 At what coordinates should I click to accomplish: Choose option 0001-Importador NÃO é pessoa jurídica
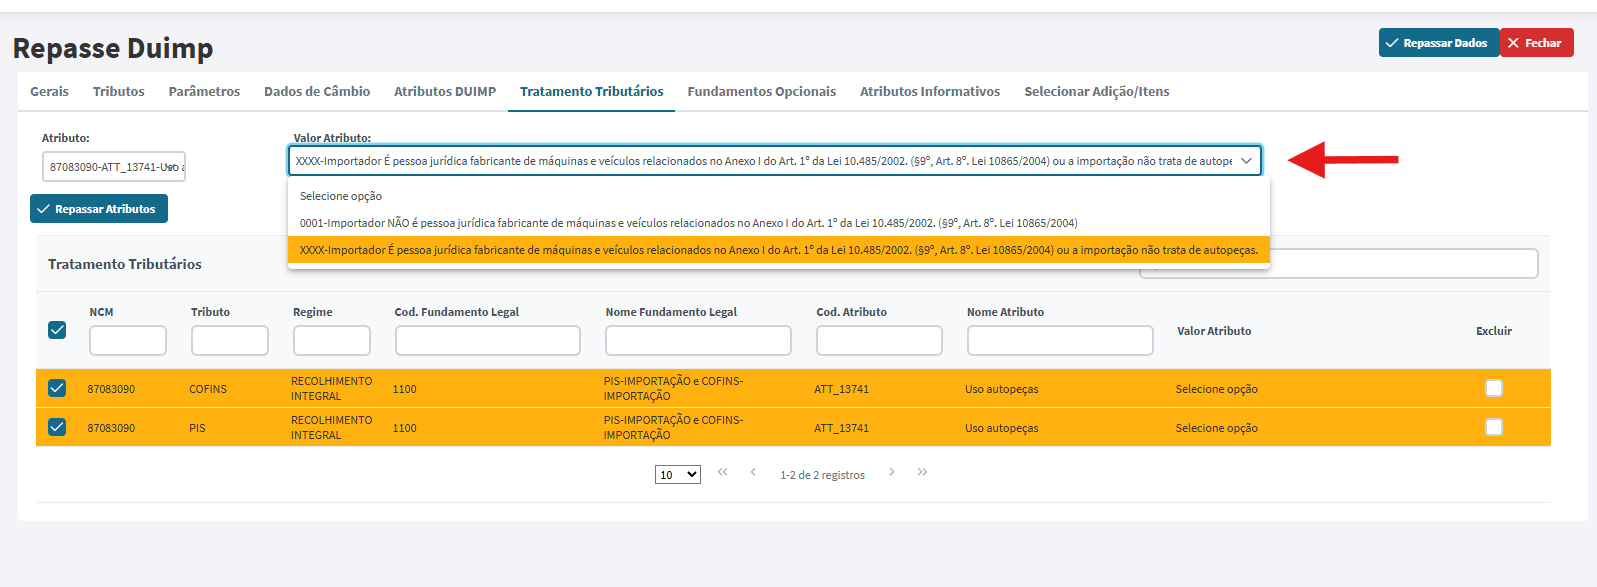coord(779,223)
